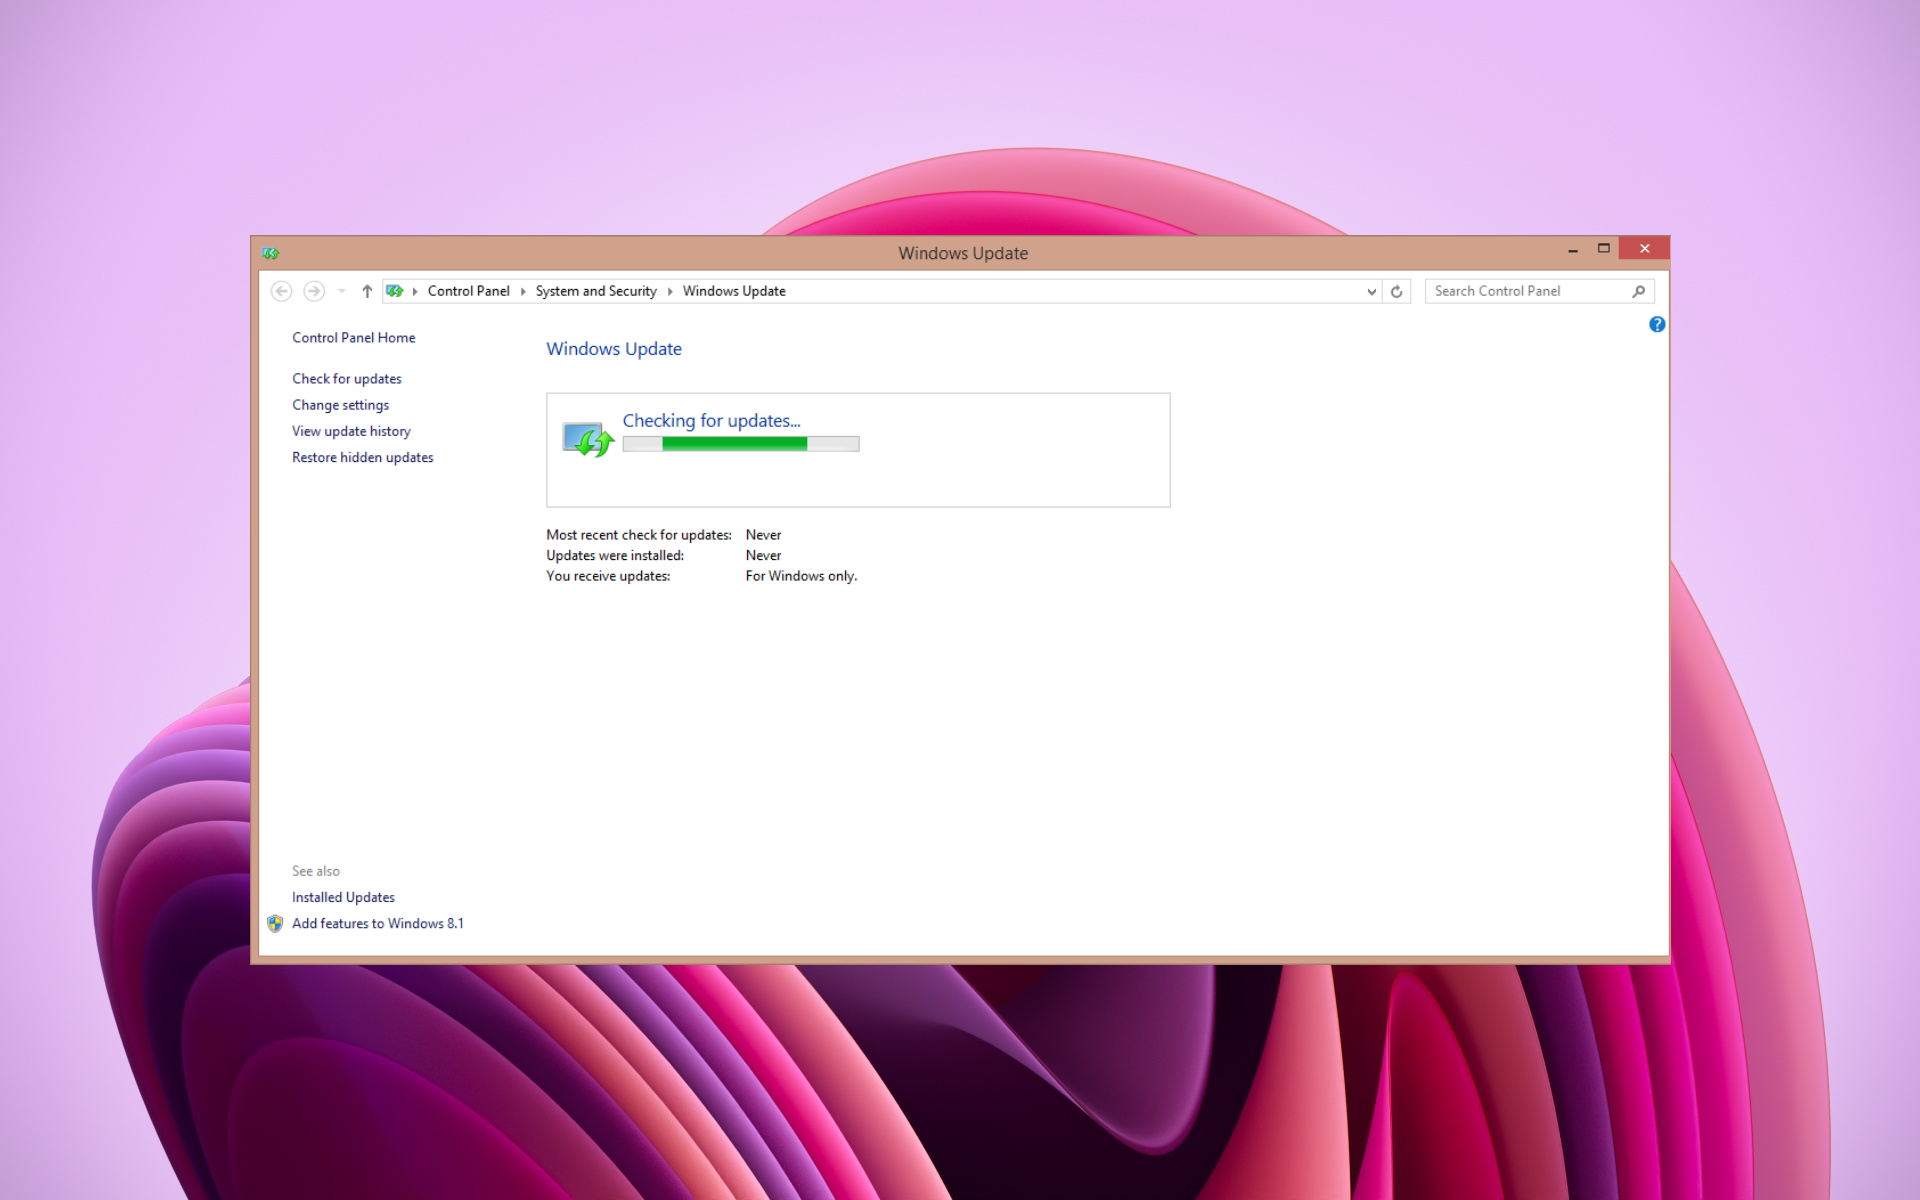1920x1200 pixels.
Task: Go to Control Panel Home
Action: [353, 338]
